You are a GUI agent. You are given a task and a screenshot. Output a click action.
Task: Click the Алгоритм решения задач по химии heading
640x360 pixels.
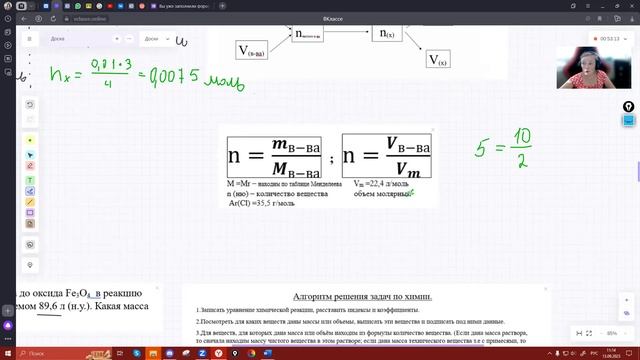[362, 296]
